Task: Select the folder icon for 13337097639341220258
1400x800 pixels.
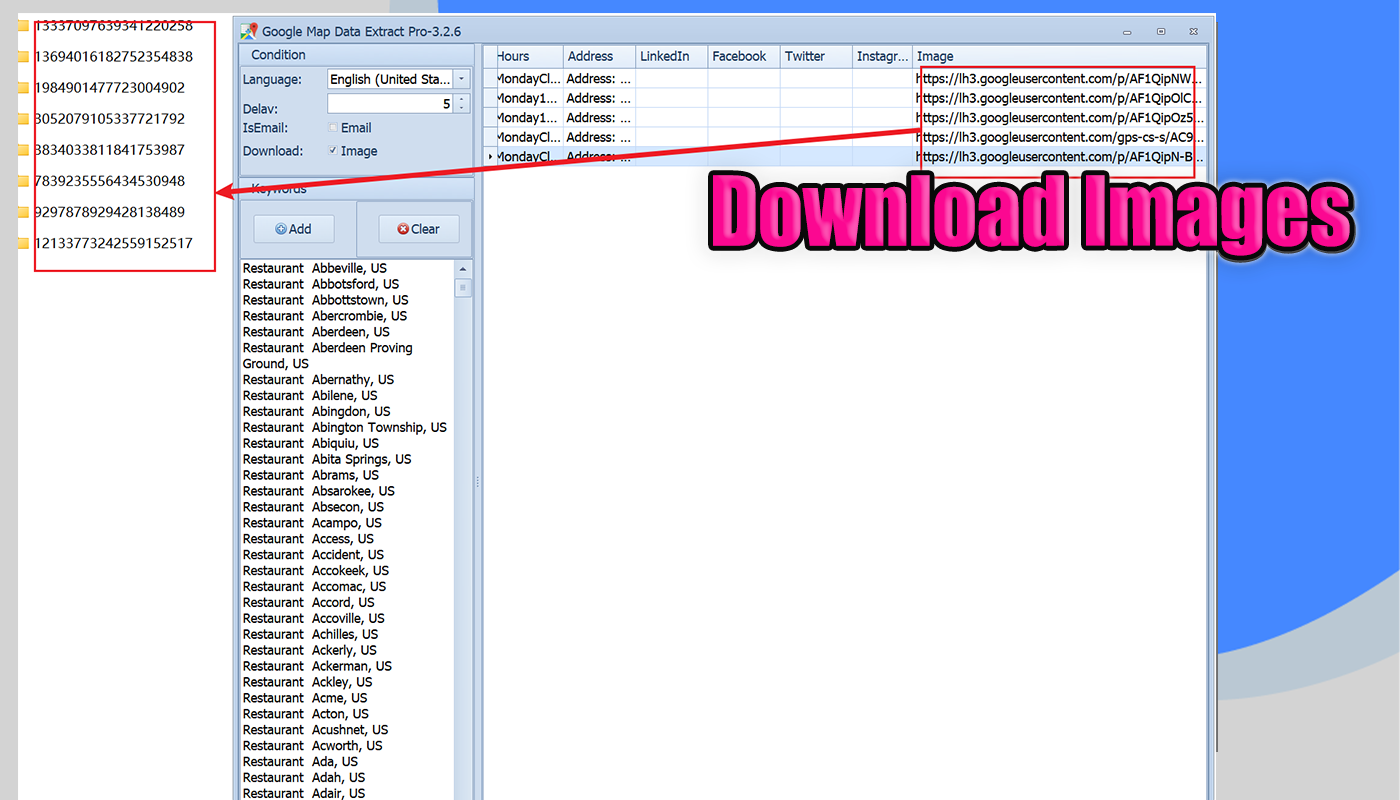Action: point(25,26)
